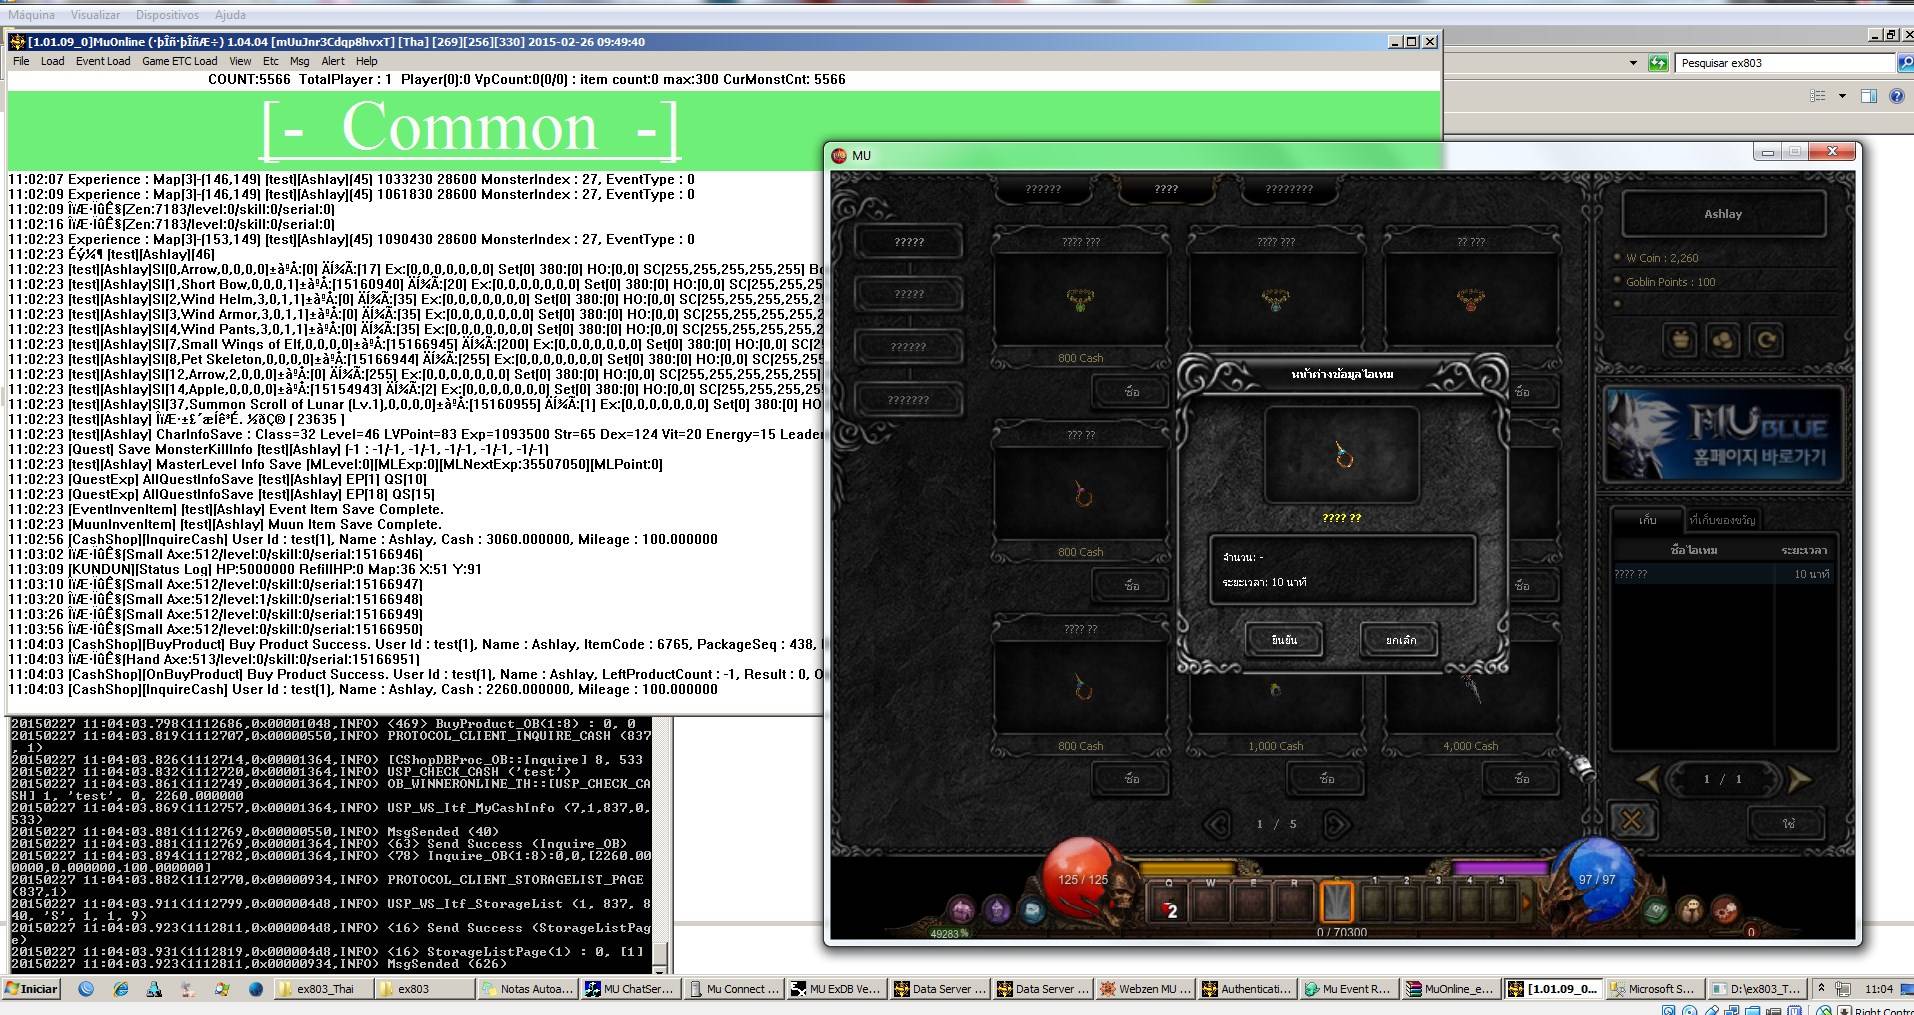Click the W hotkey slot

1210,902
